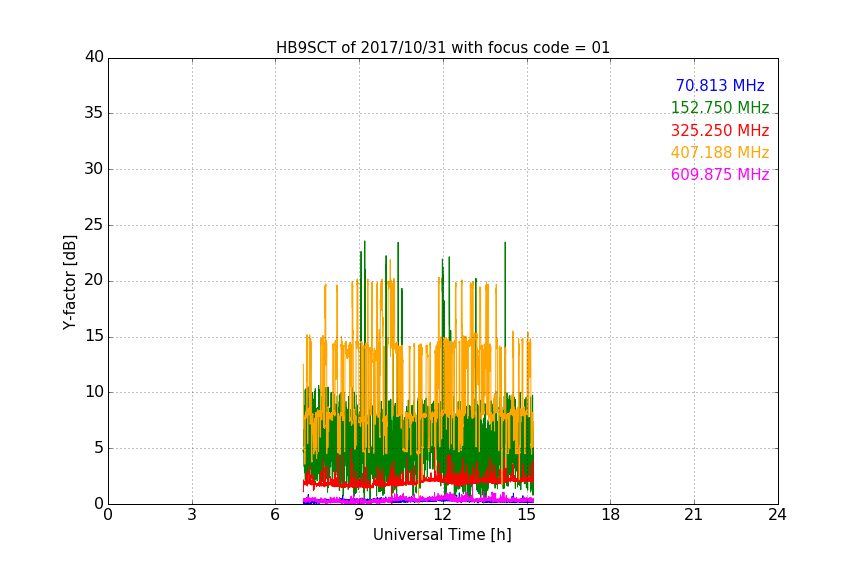Select the 325.250 MHz legend label
The width and height of the screenshot is (864, 576).
[x=720, y=130]
